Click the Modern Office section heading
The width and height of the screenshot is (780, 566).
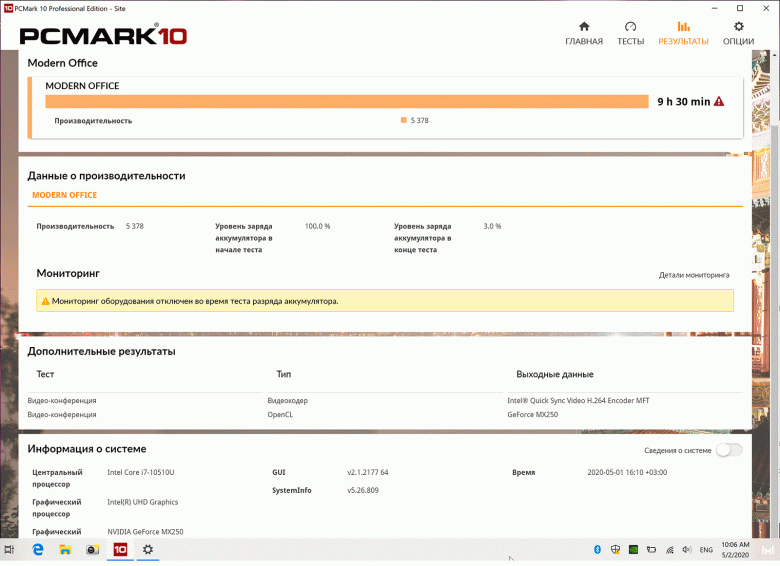pyautogui.click(x=62, y=63)
